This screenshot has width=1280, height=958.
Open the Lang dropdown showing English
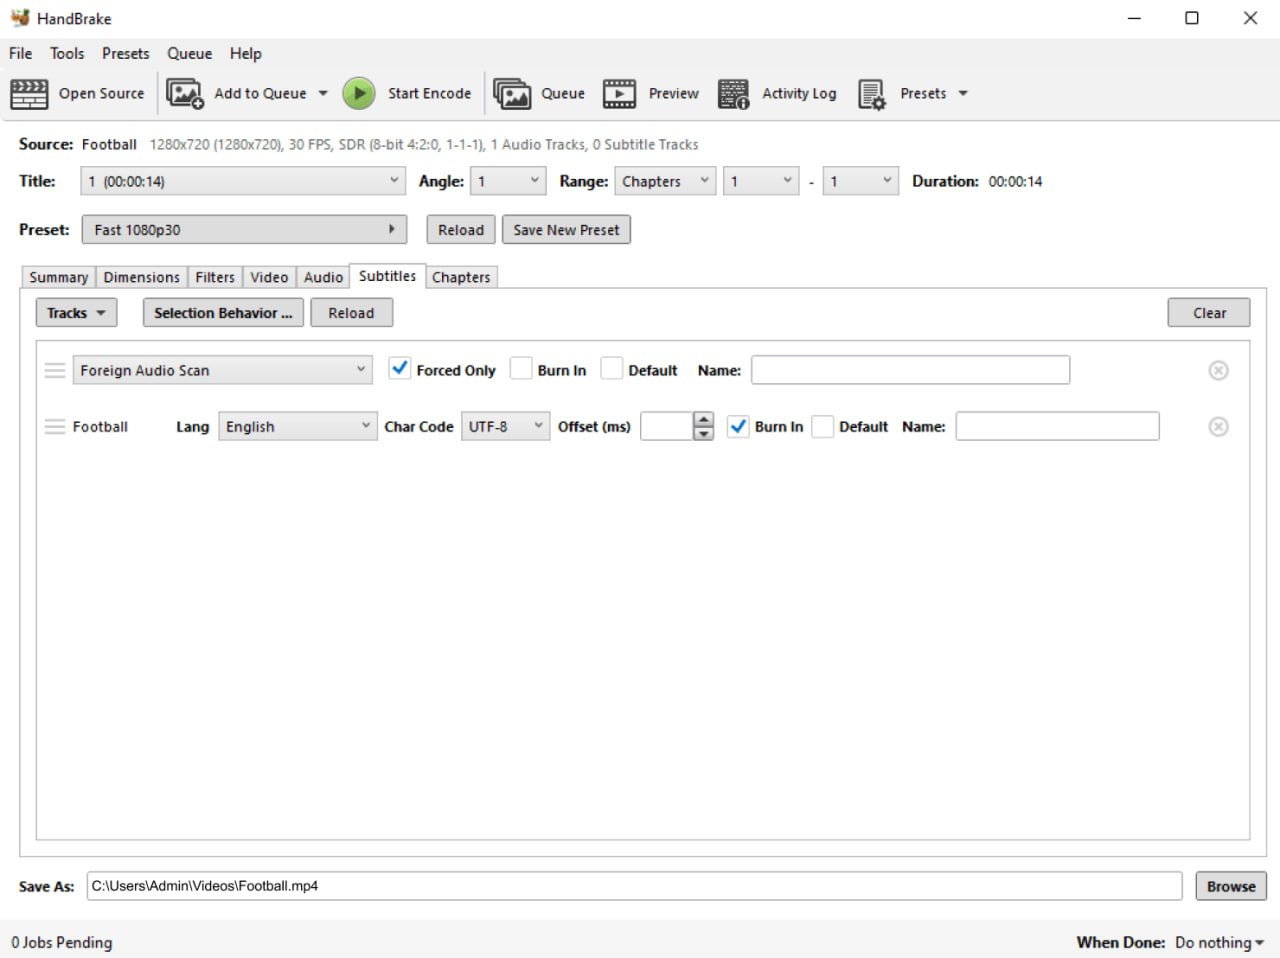[297, 426]
